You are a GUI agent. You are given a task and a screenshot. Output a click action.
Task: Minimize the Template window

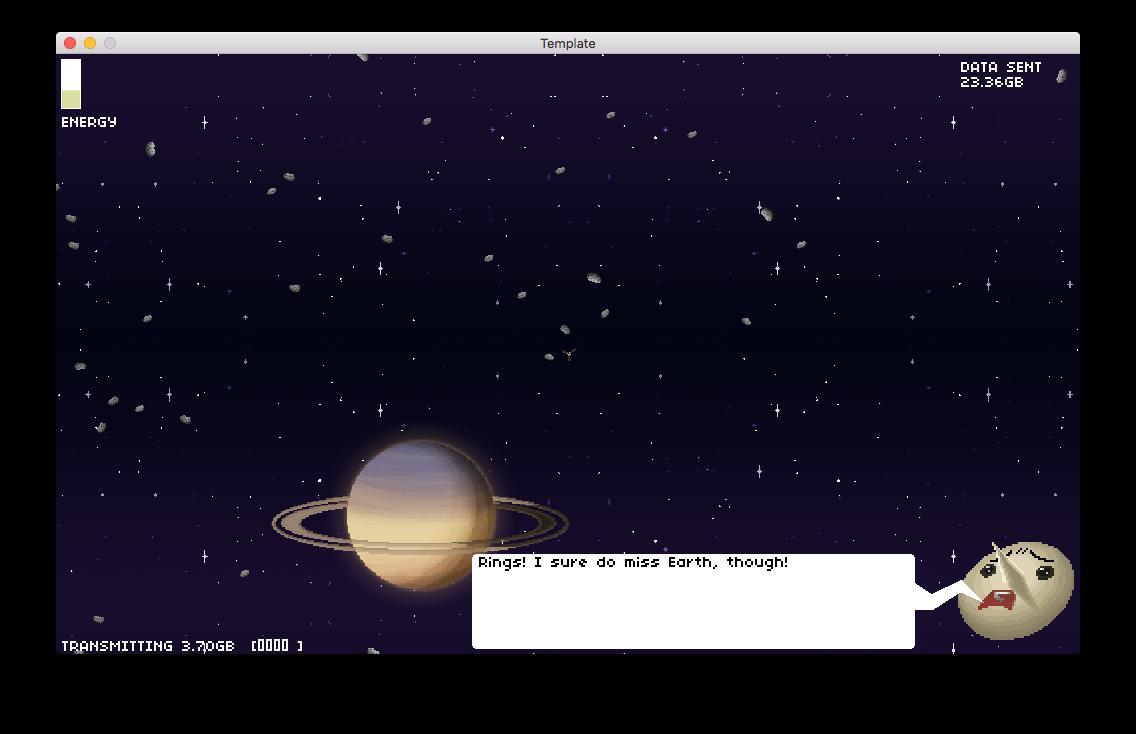click(90, 43)
